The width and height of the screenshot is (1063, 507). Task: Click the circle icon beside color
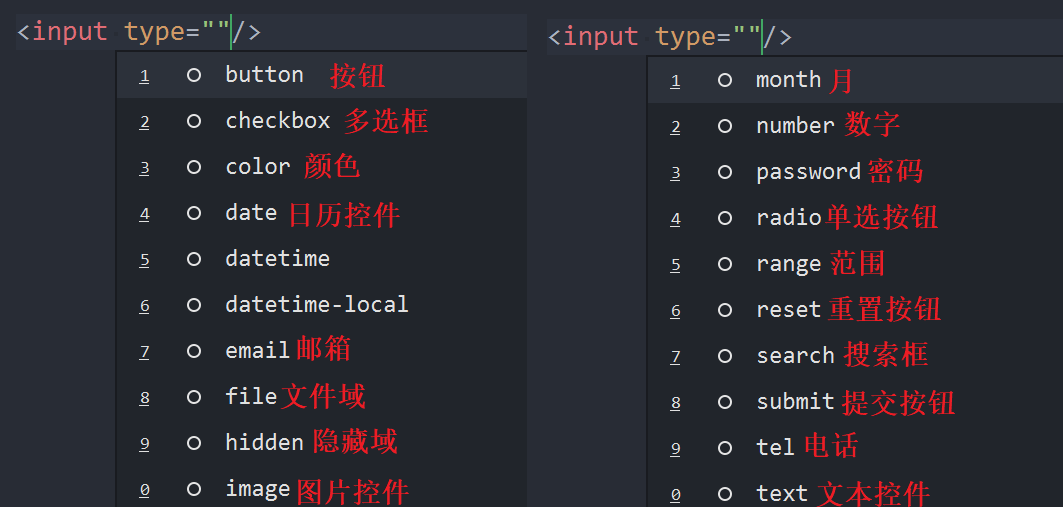(194, 167)
